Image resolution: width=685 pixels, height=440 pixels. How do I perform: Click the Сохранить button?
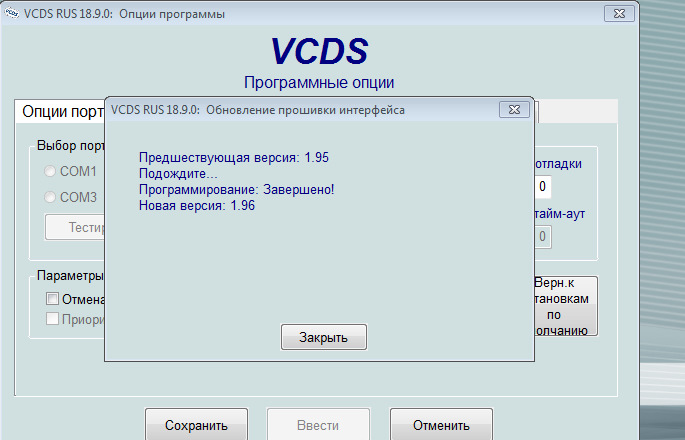(x=196, y=425)
